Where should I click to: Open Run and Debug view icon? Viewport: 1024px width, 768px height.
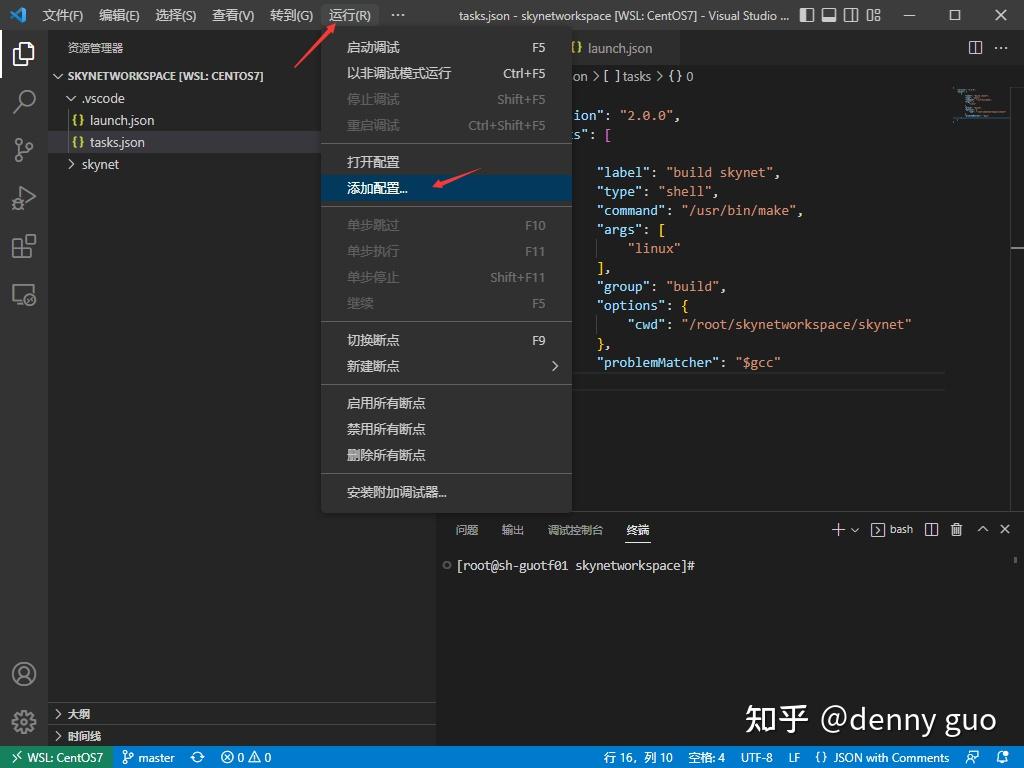pyautogui.click(x=24, y=198)
